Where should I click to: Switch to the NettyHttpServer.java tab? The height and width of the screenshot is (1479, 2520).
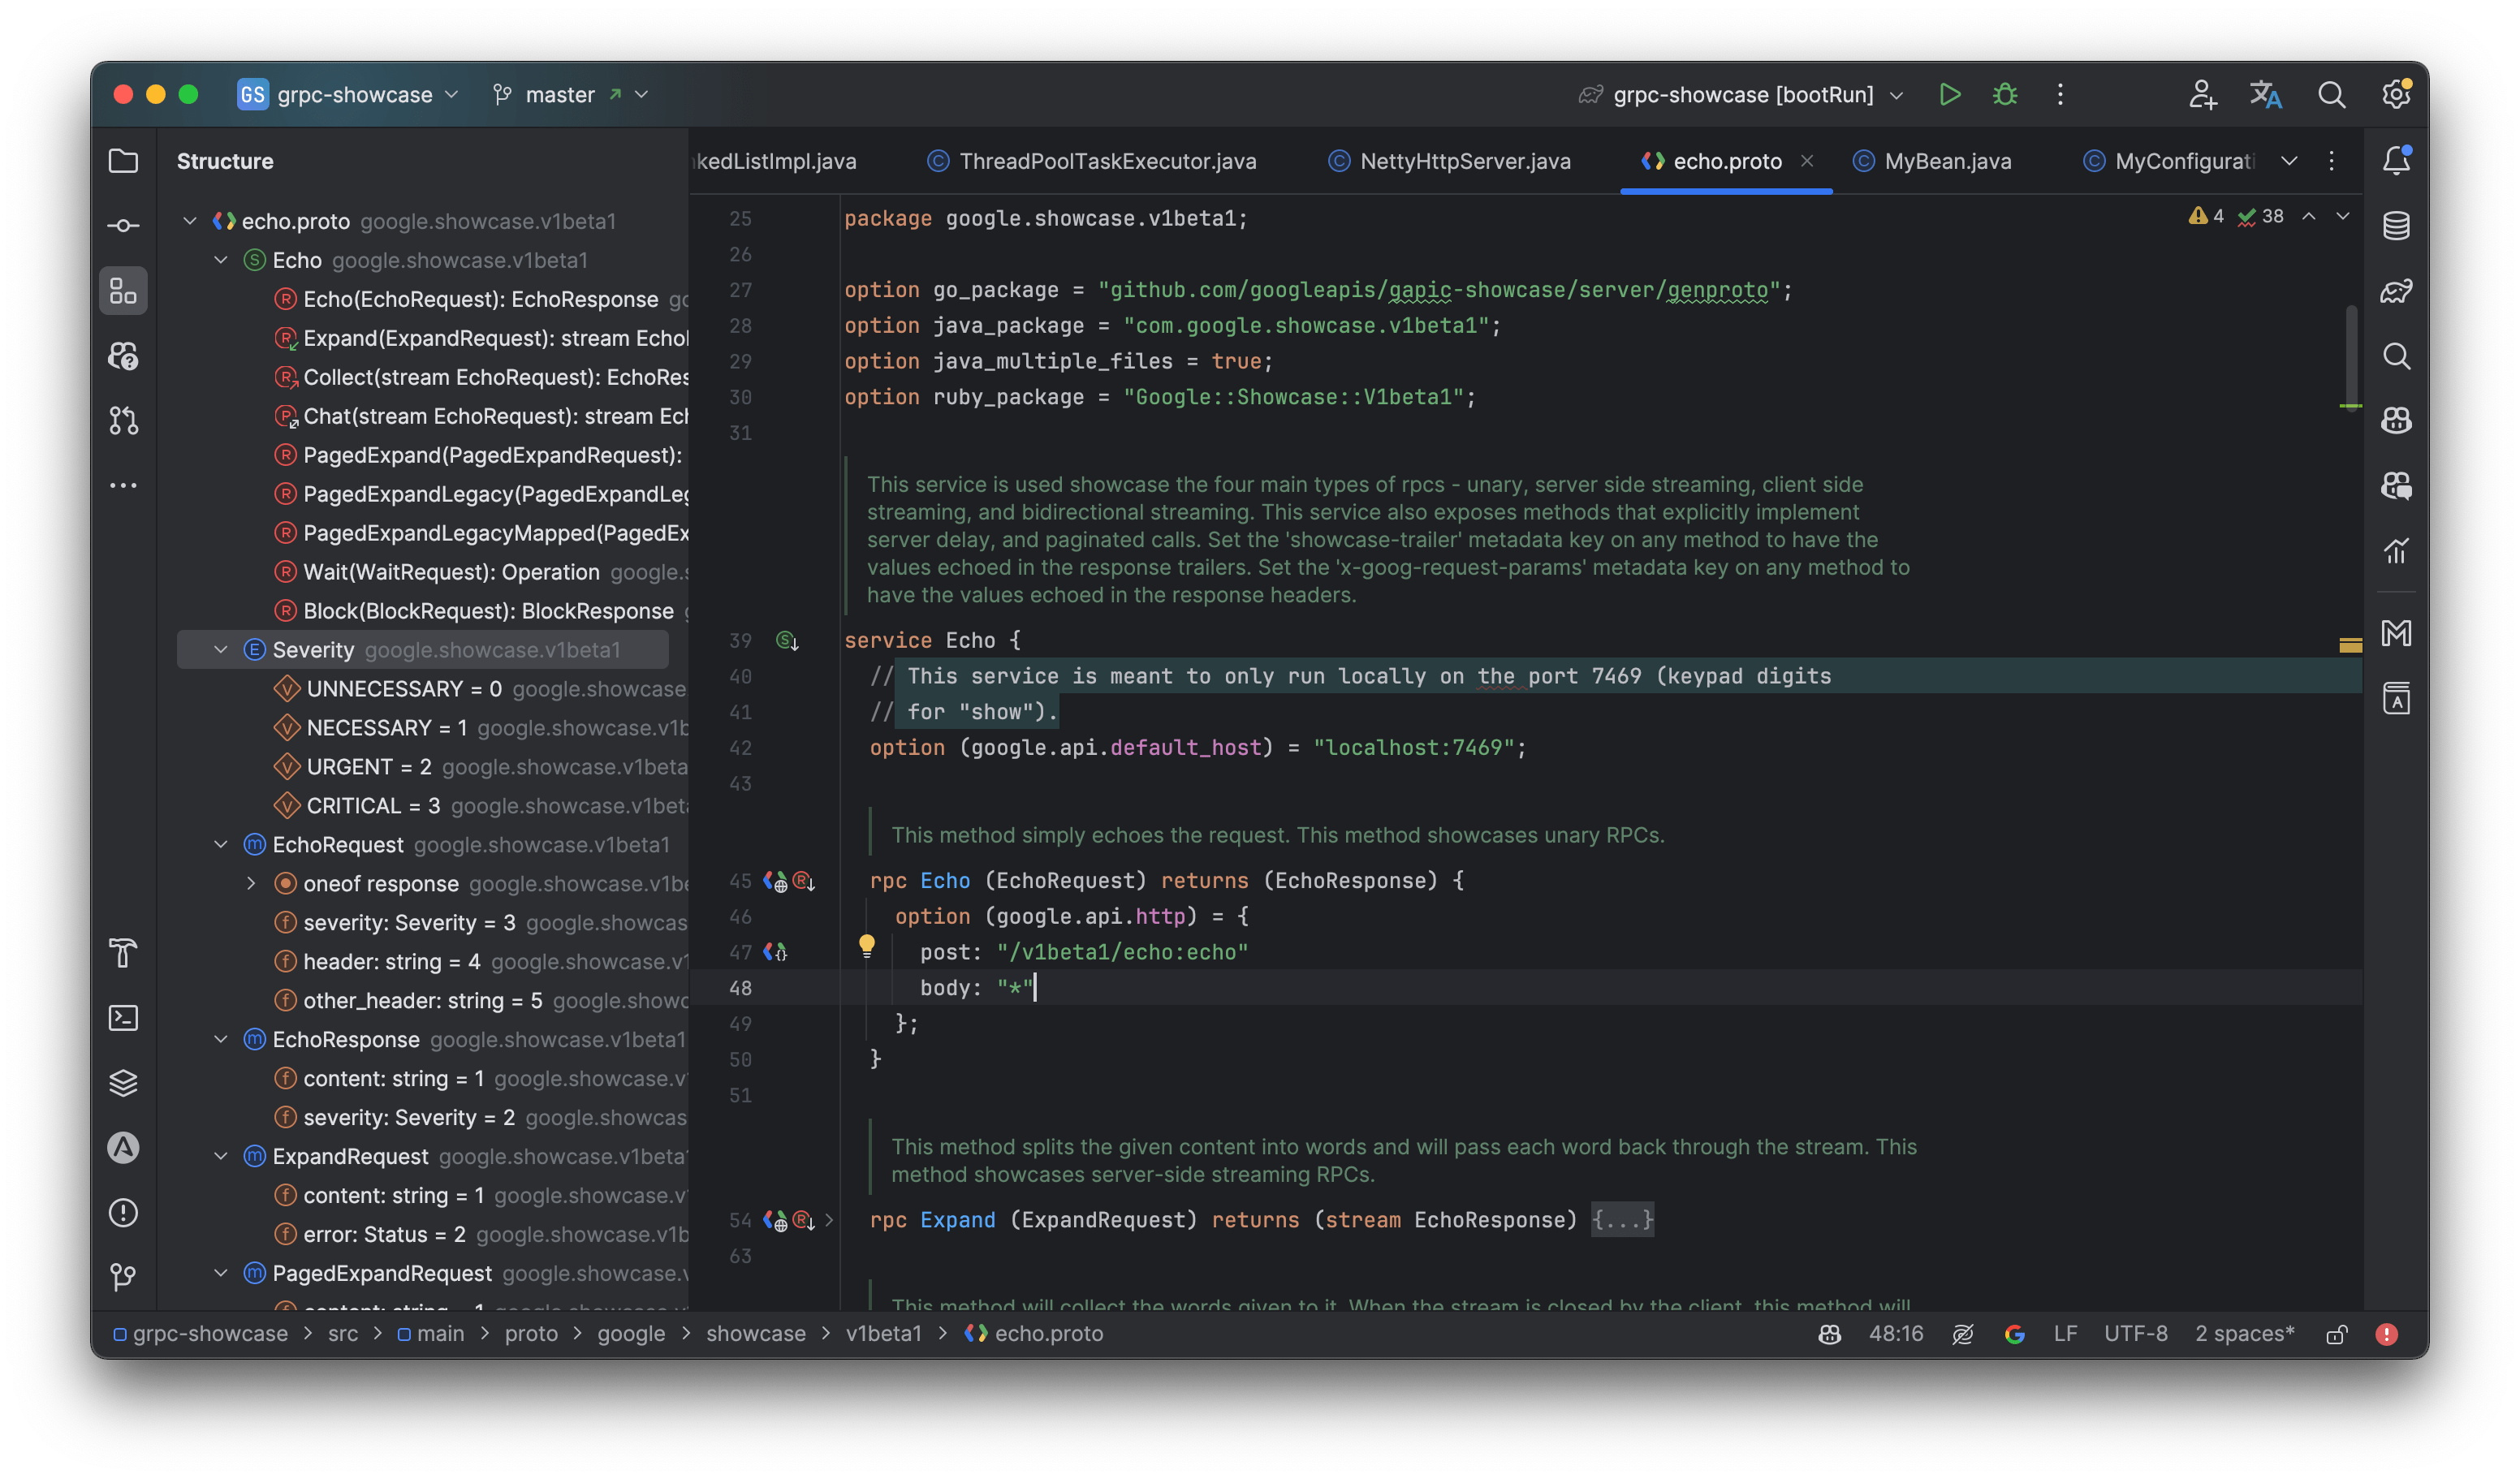[x=1449, y=160]
